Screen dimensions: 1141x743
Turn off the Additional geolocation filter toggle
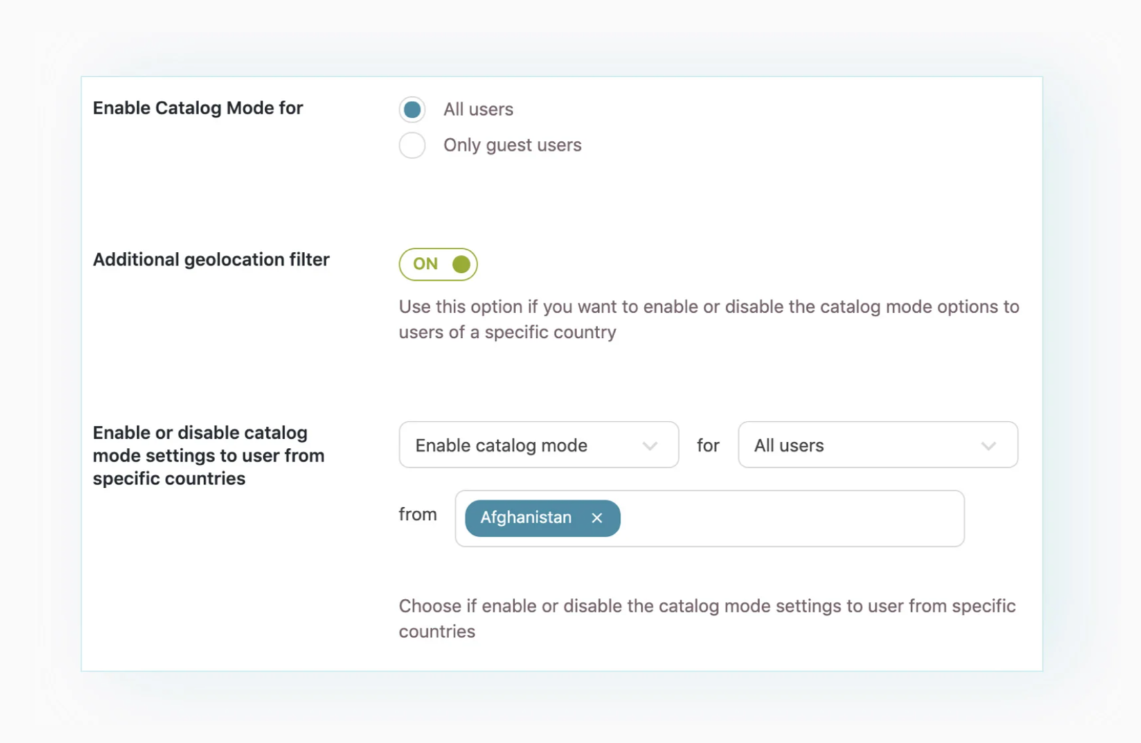(x=438, y=264)
